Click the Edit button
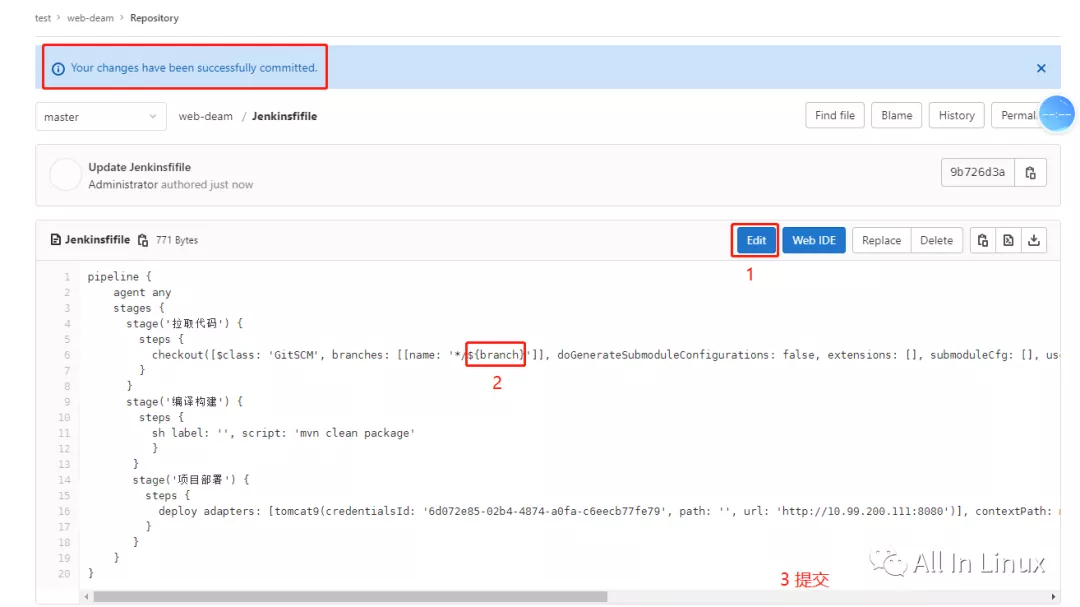The height and width of the screenshot is (607, 1080). click(x=755, y=240)
